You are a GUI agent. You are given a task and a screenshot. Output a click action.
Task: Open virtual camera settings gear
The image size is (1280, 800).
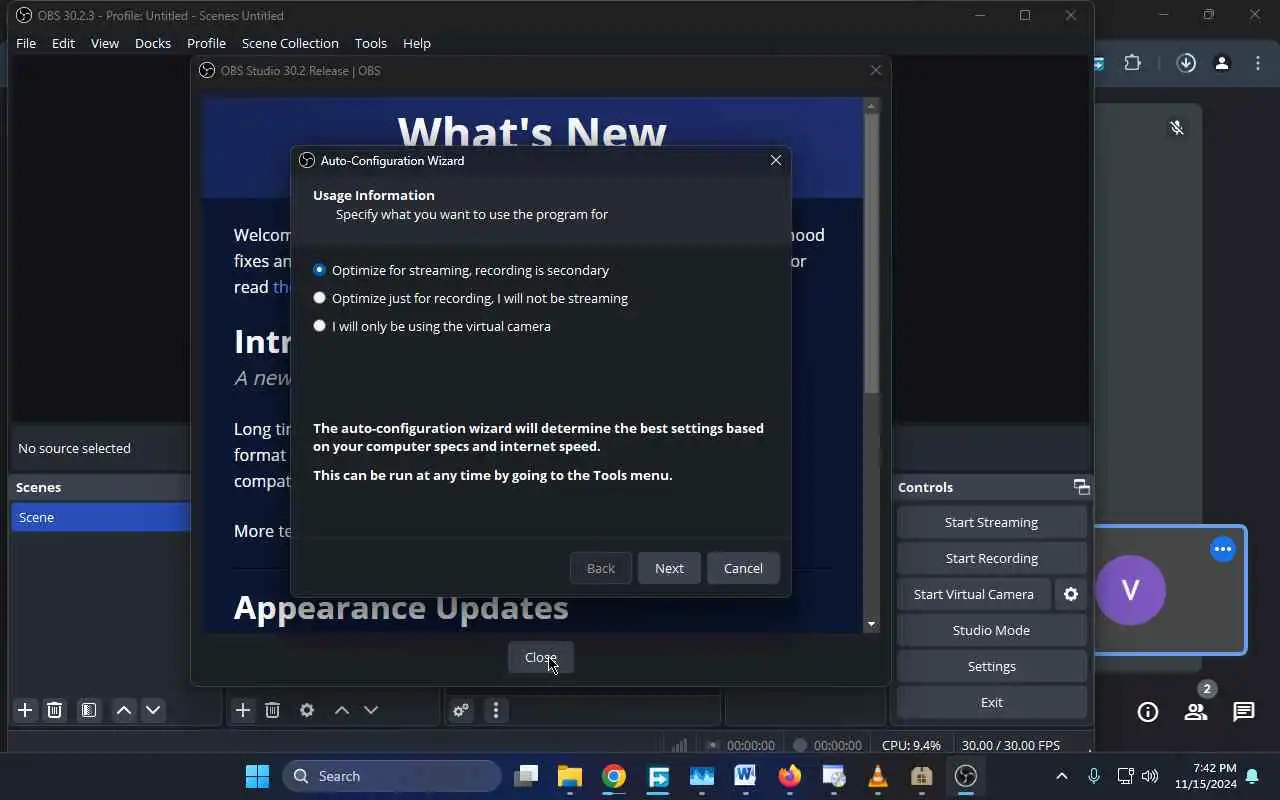coord(1071,594)
